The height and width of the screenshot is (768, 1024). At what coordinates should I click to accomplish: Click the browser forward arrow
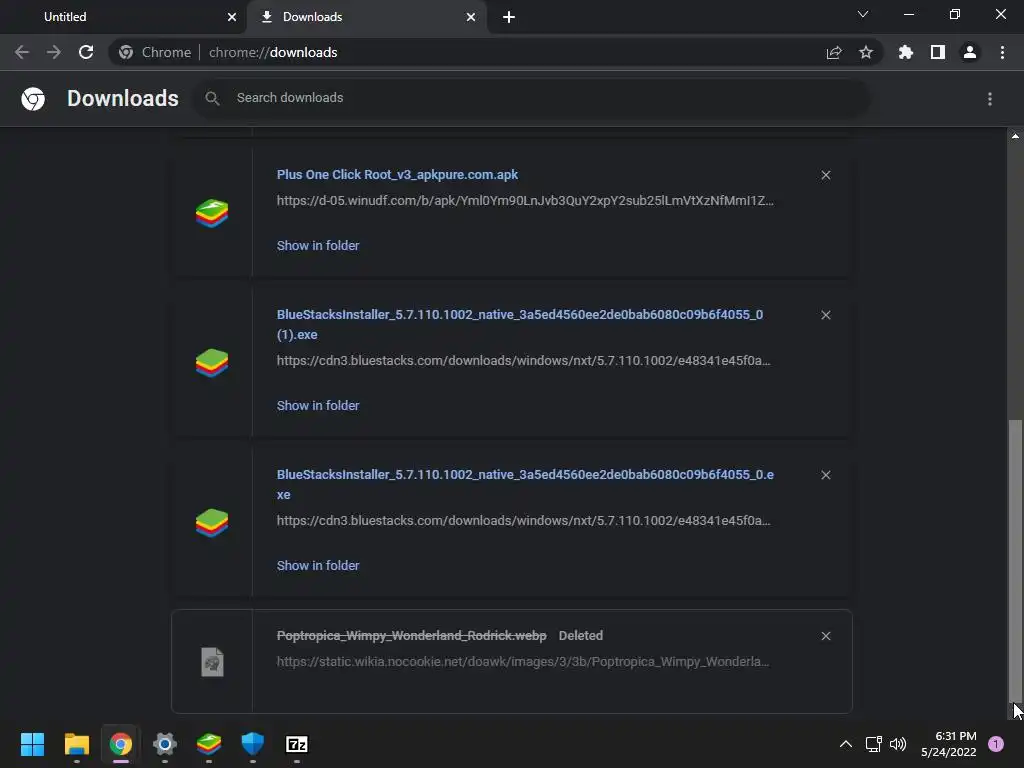(54, 52)
